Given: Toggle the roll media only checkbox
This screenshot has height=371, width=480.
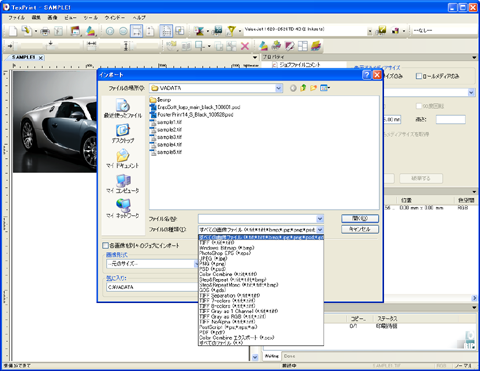Looking at the screenshot, I should (419, 76).
